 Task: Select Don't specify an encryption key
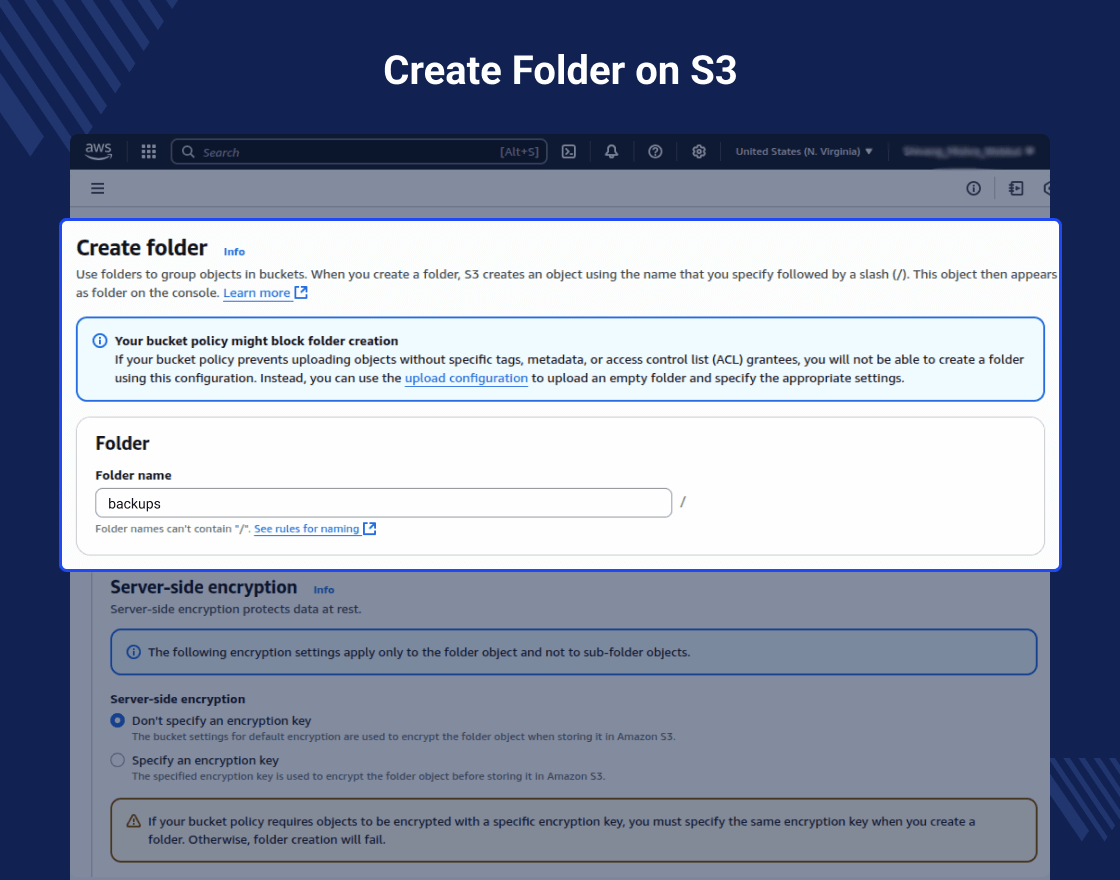point(118,721)
